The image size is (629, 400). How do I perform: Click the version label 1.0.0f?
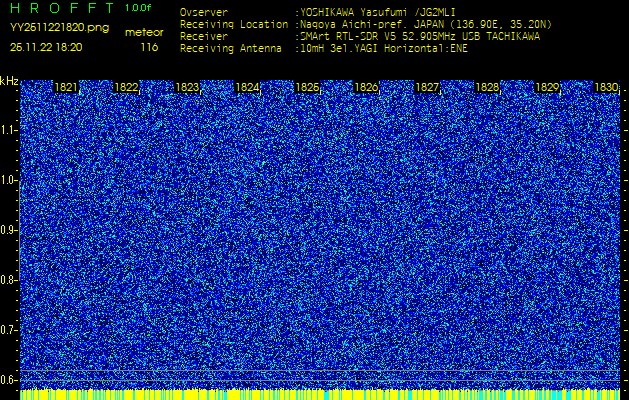click(x=138, y=8)
